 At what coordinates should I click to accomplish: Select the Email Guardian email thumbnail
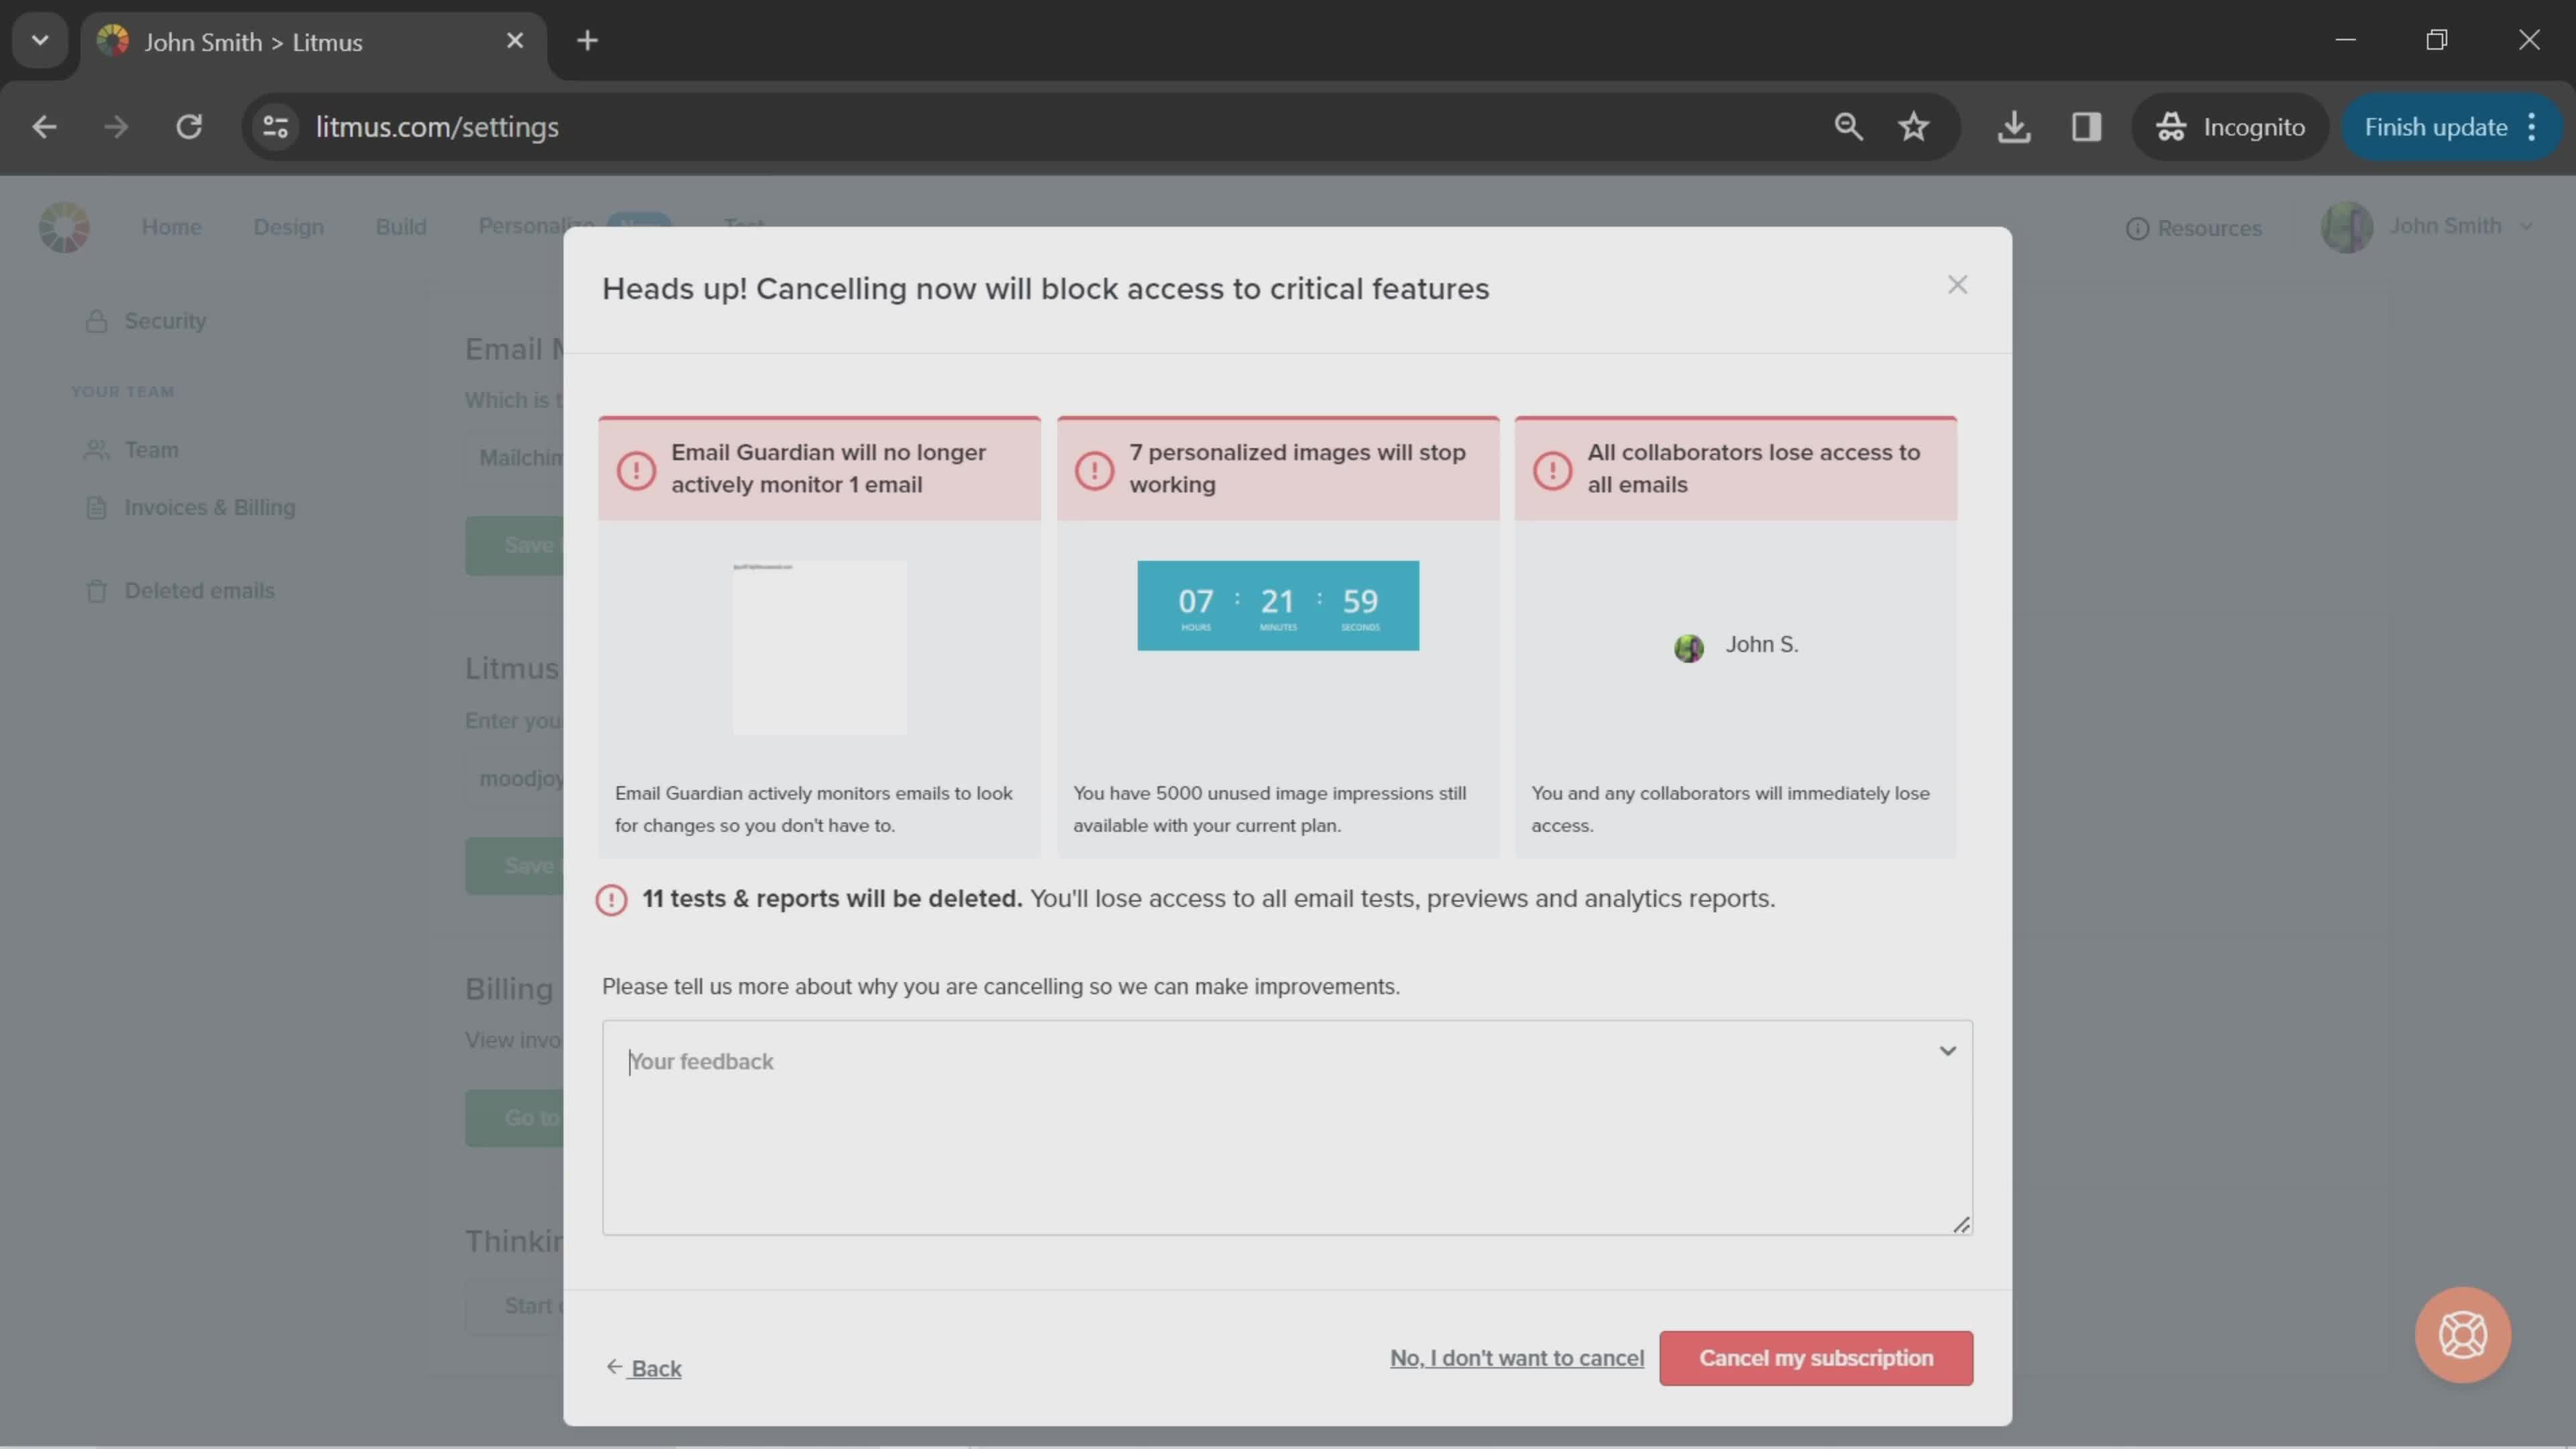coord(819,647)
